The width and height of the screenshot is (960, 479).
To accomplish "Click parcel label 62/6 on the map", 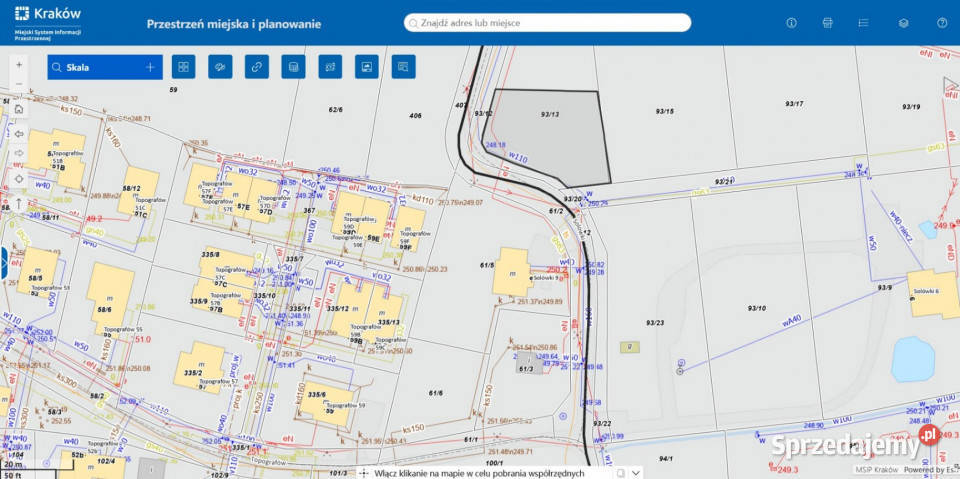I will pyautogui.click(x=336, y=110).
